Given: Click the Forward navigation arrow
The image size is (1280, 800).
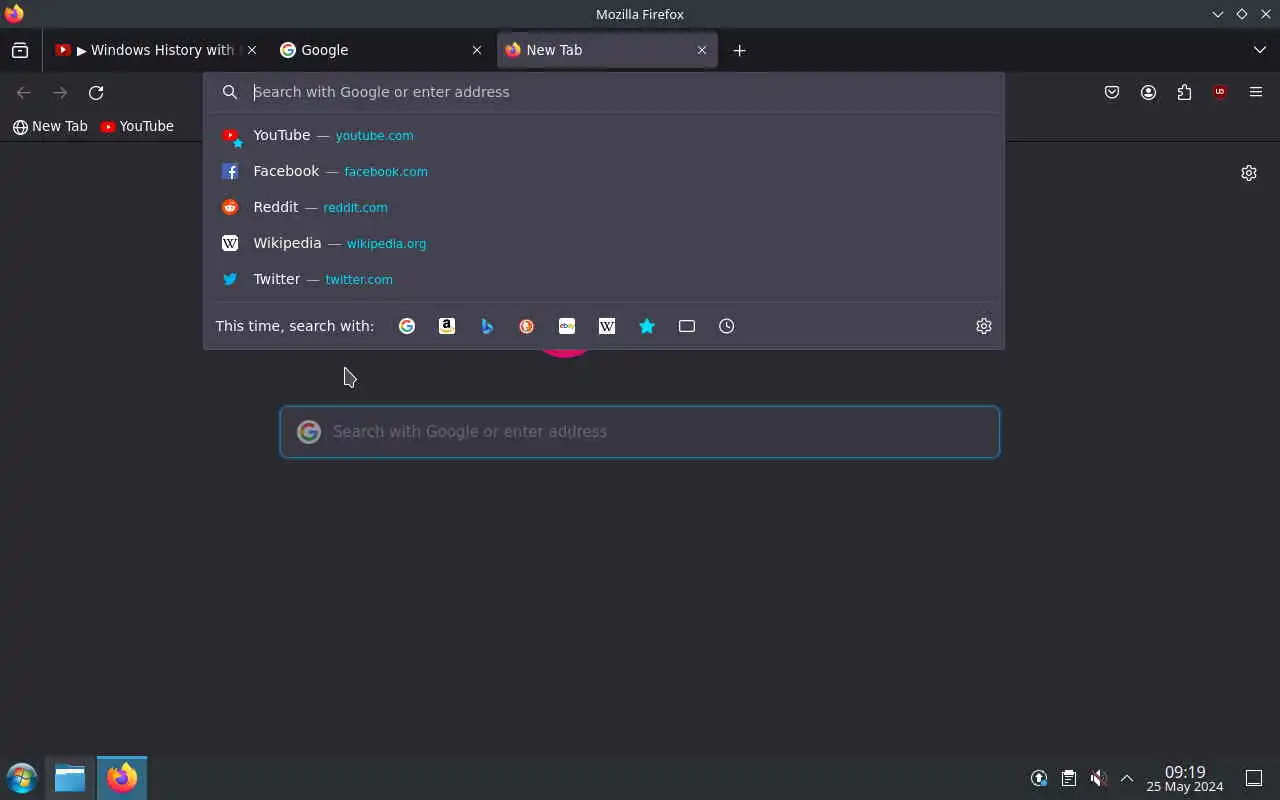Looking at the screenshot, I should tap(60, 92).
